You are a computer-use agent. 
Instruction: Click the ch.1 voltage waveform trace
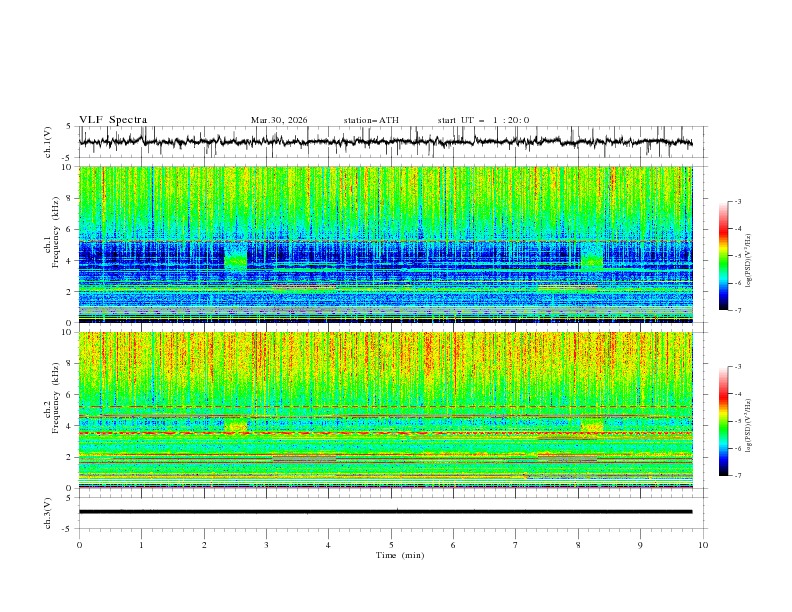coord(385,142)
